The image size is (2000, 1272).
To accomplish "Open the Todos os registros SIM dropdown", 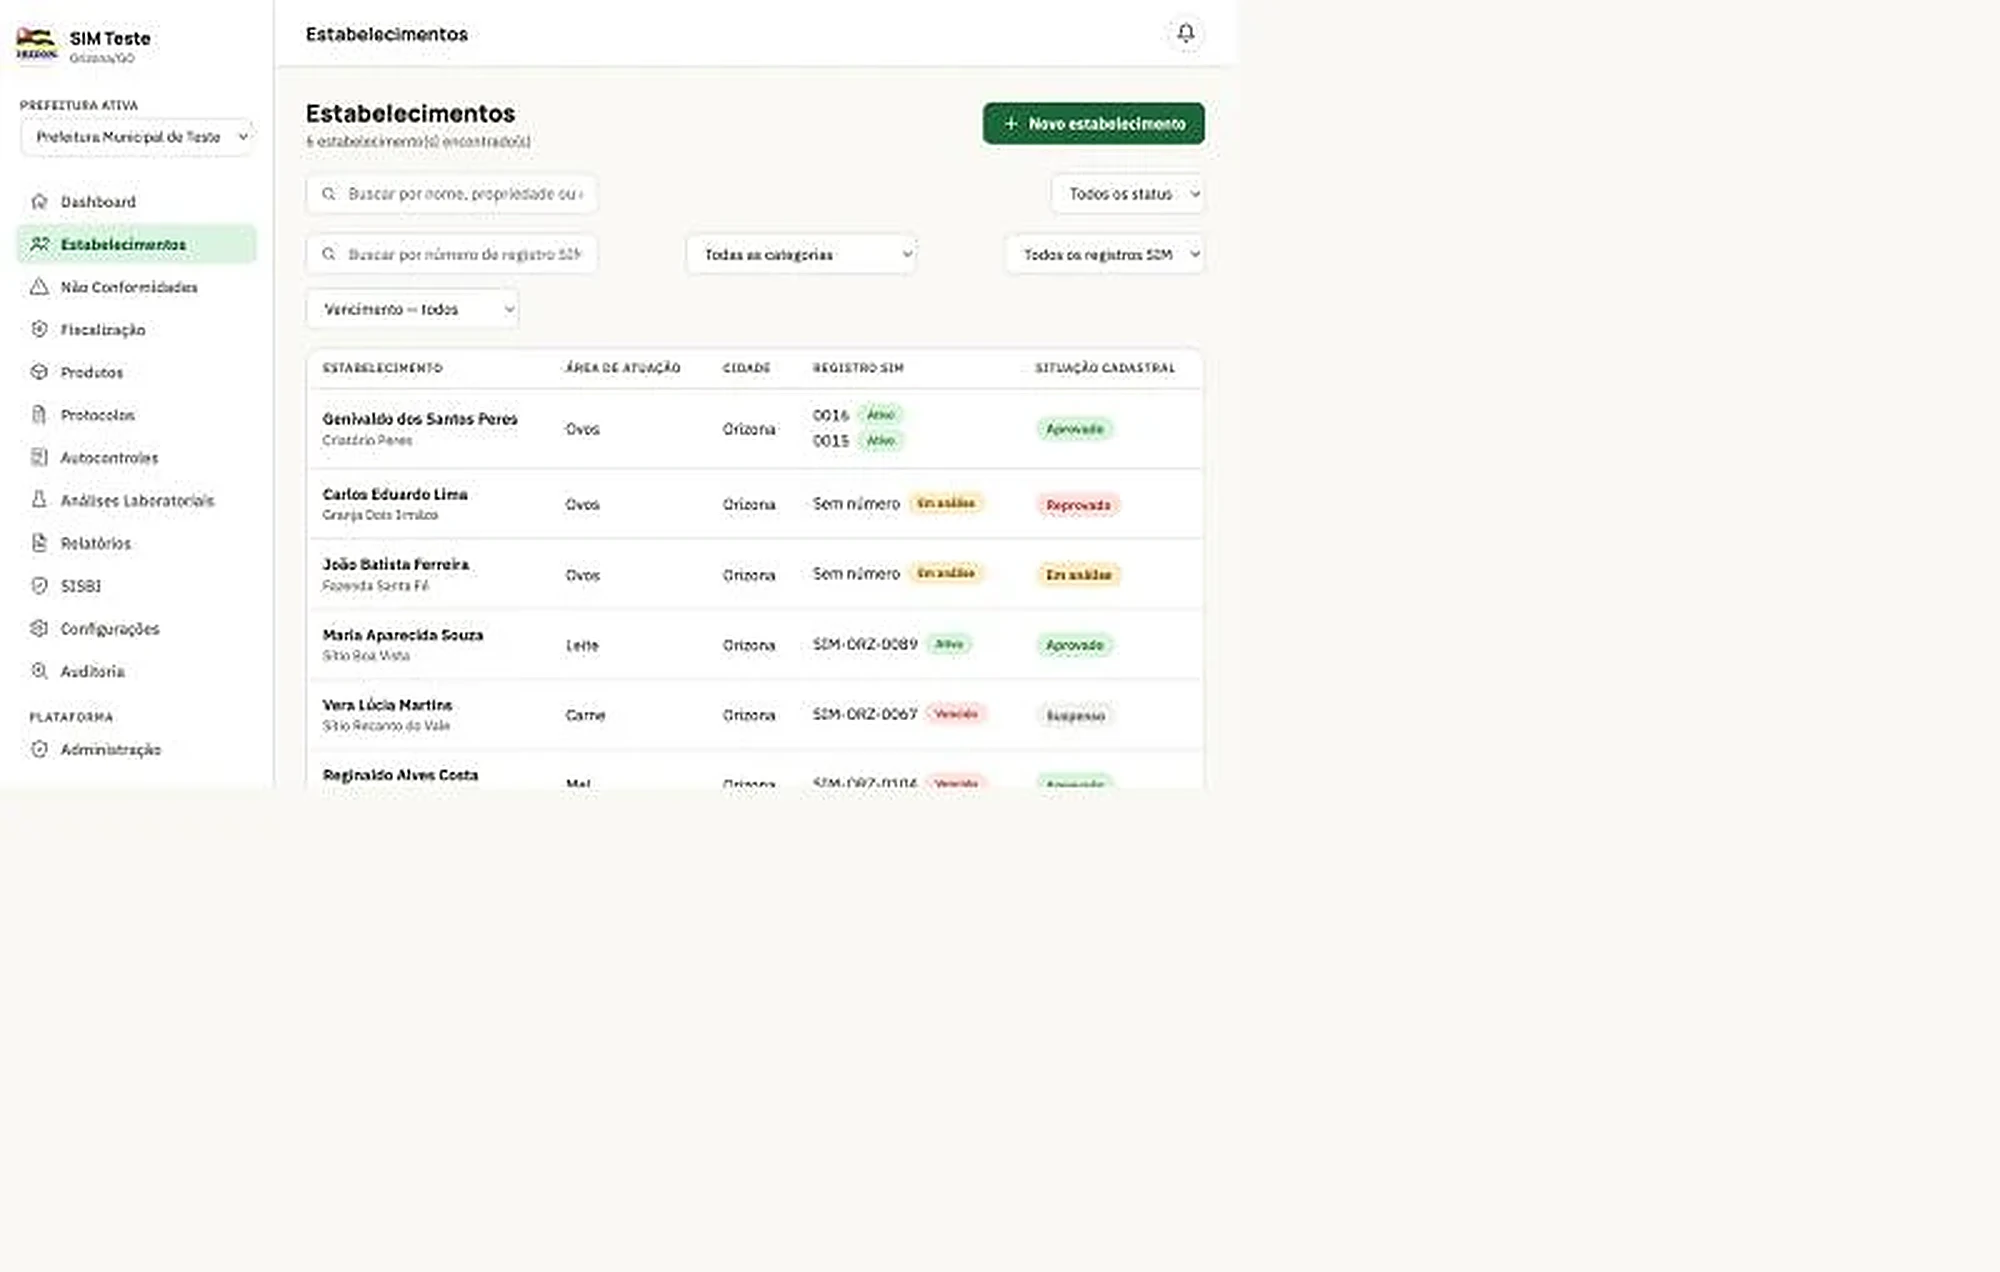I will point(1105,255).
